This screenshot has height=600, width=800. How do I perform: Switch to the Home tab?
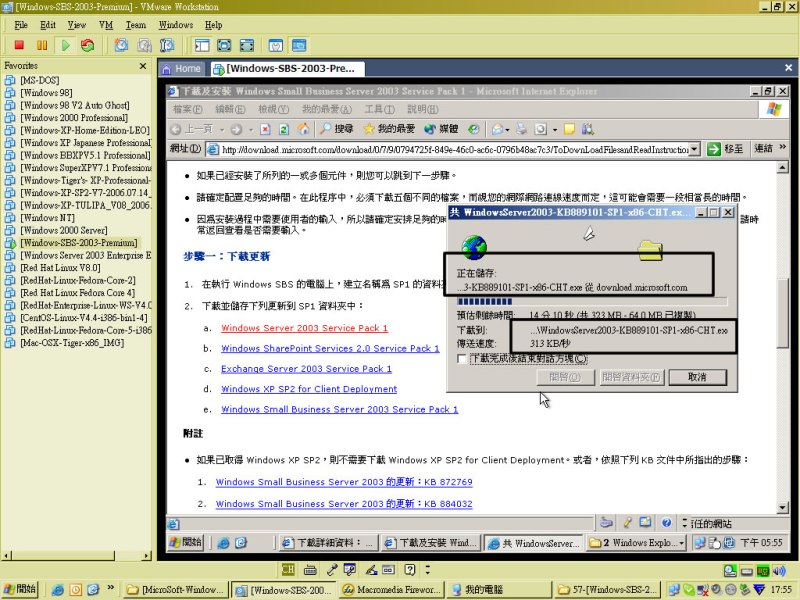(182, 68)
